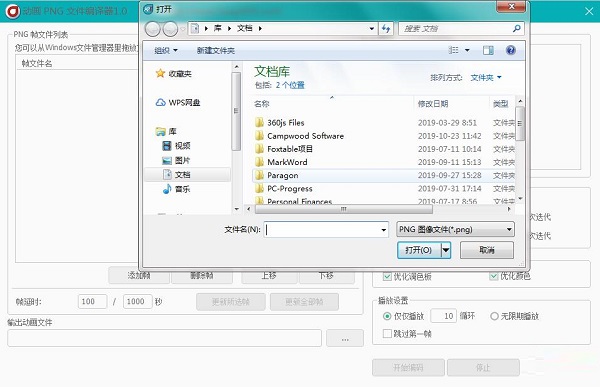
Task: Change view with the view mode icon
Action: coord(453,50)
